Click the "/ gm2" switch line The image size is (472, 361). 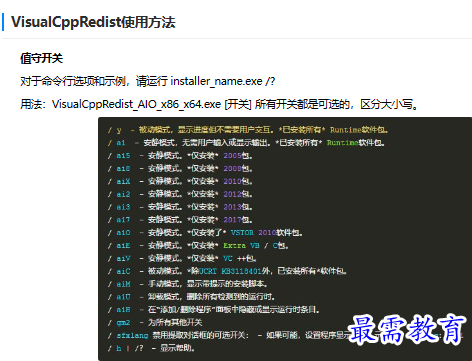(155, 322)
